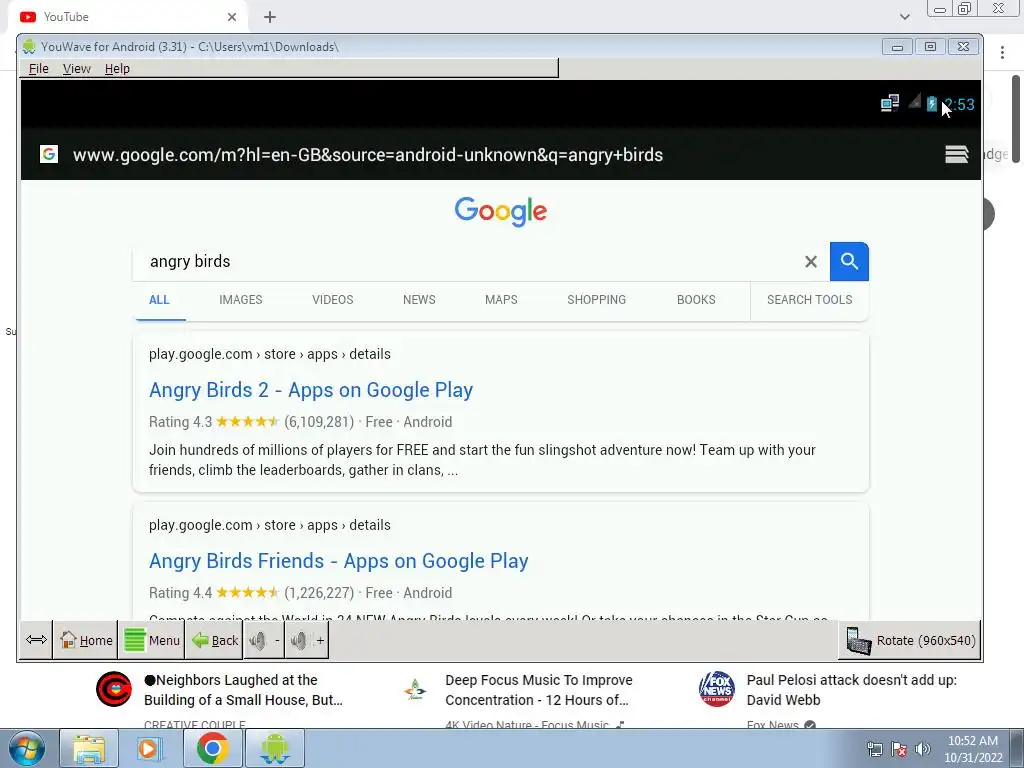Switch to YouWave Android taskbar icon
This screenshot has width=1024, height=768.
(275, 748)
